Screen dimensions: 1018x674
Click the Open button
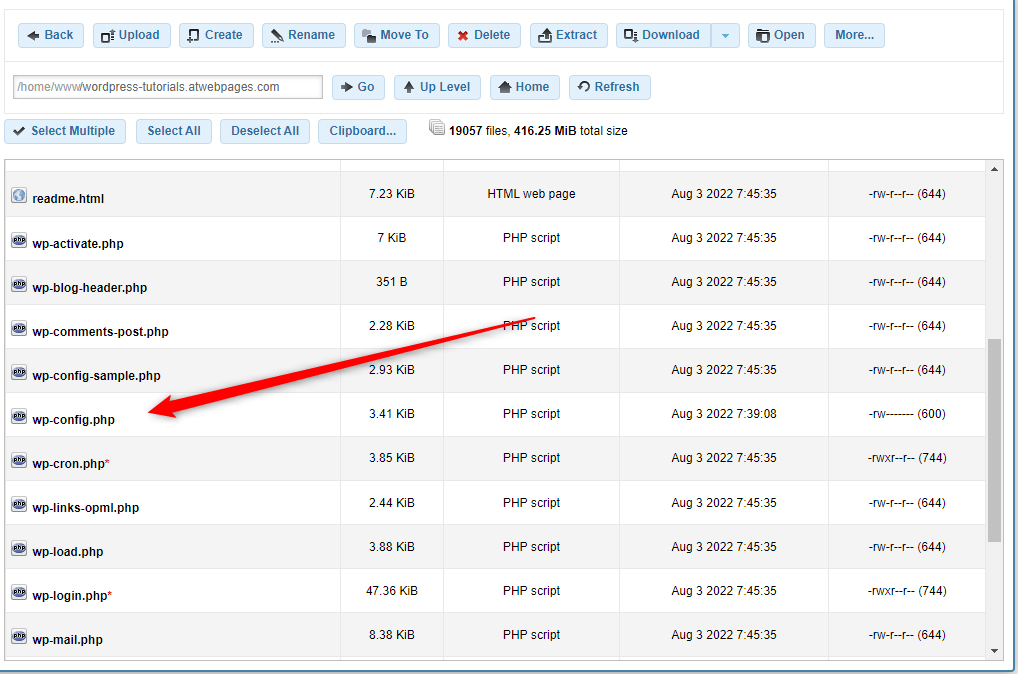click(782, 35)
